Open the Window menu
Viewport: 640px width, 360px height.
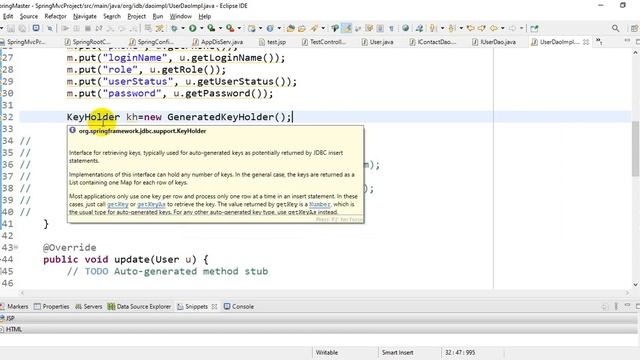pyautogui.click(x=180, y=16)
